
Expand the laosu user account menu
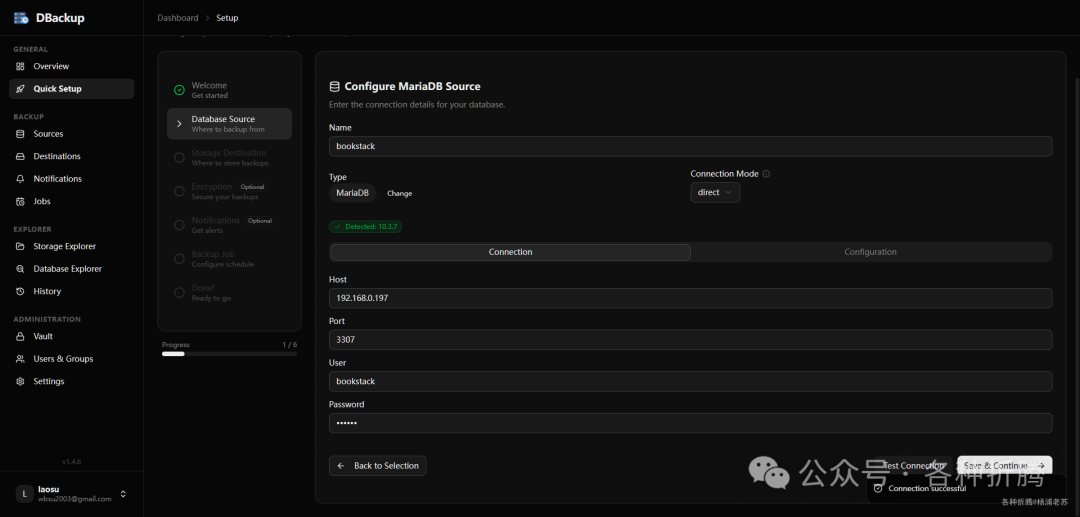tap(123, 494)
